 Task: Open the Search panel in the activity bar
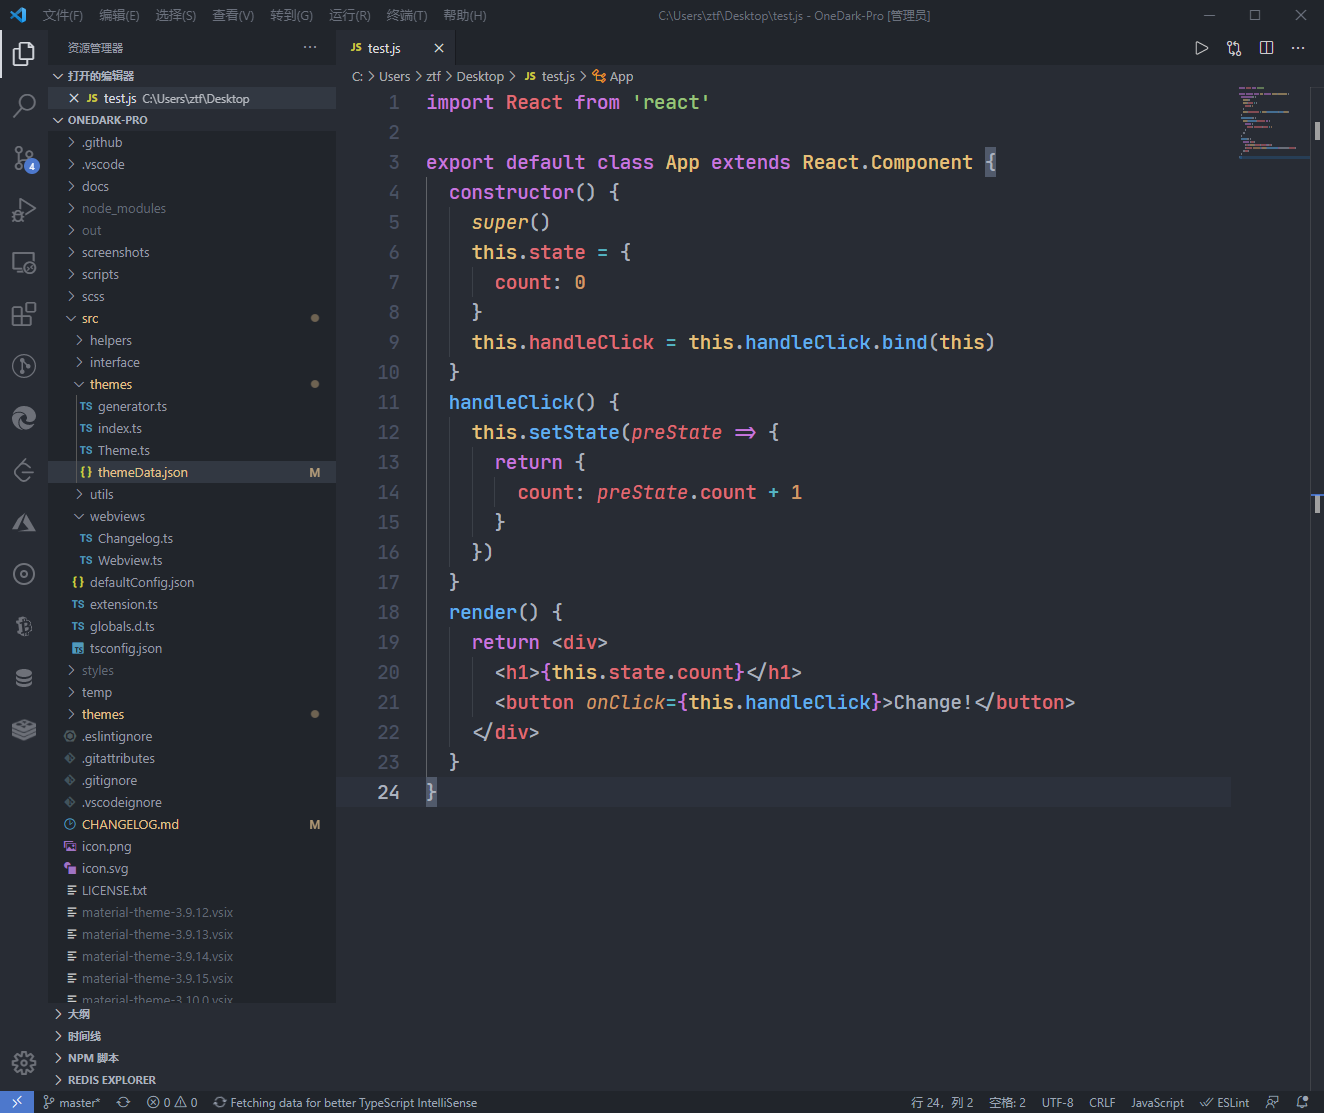click(x=24, y=106)
